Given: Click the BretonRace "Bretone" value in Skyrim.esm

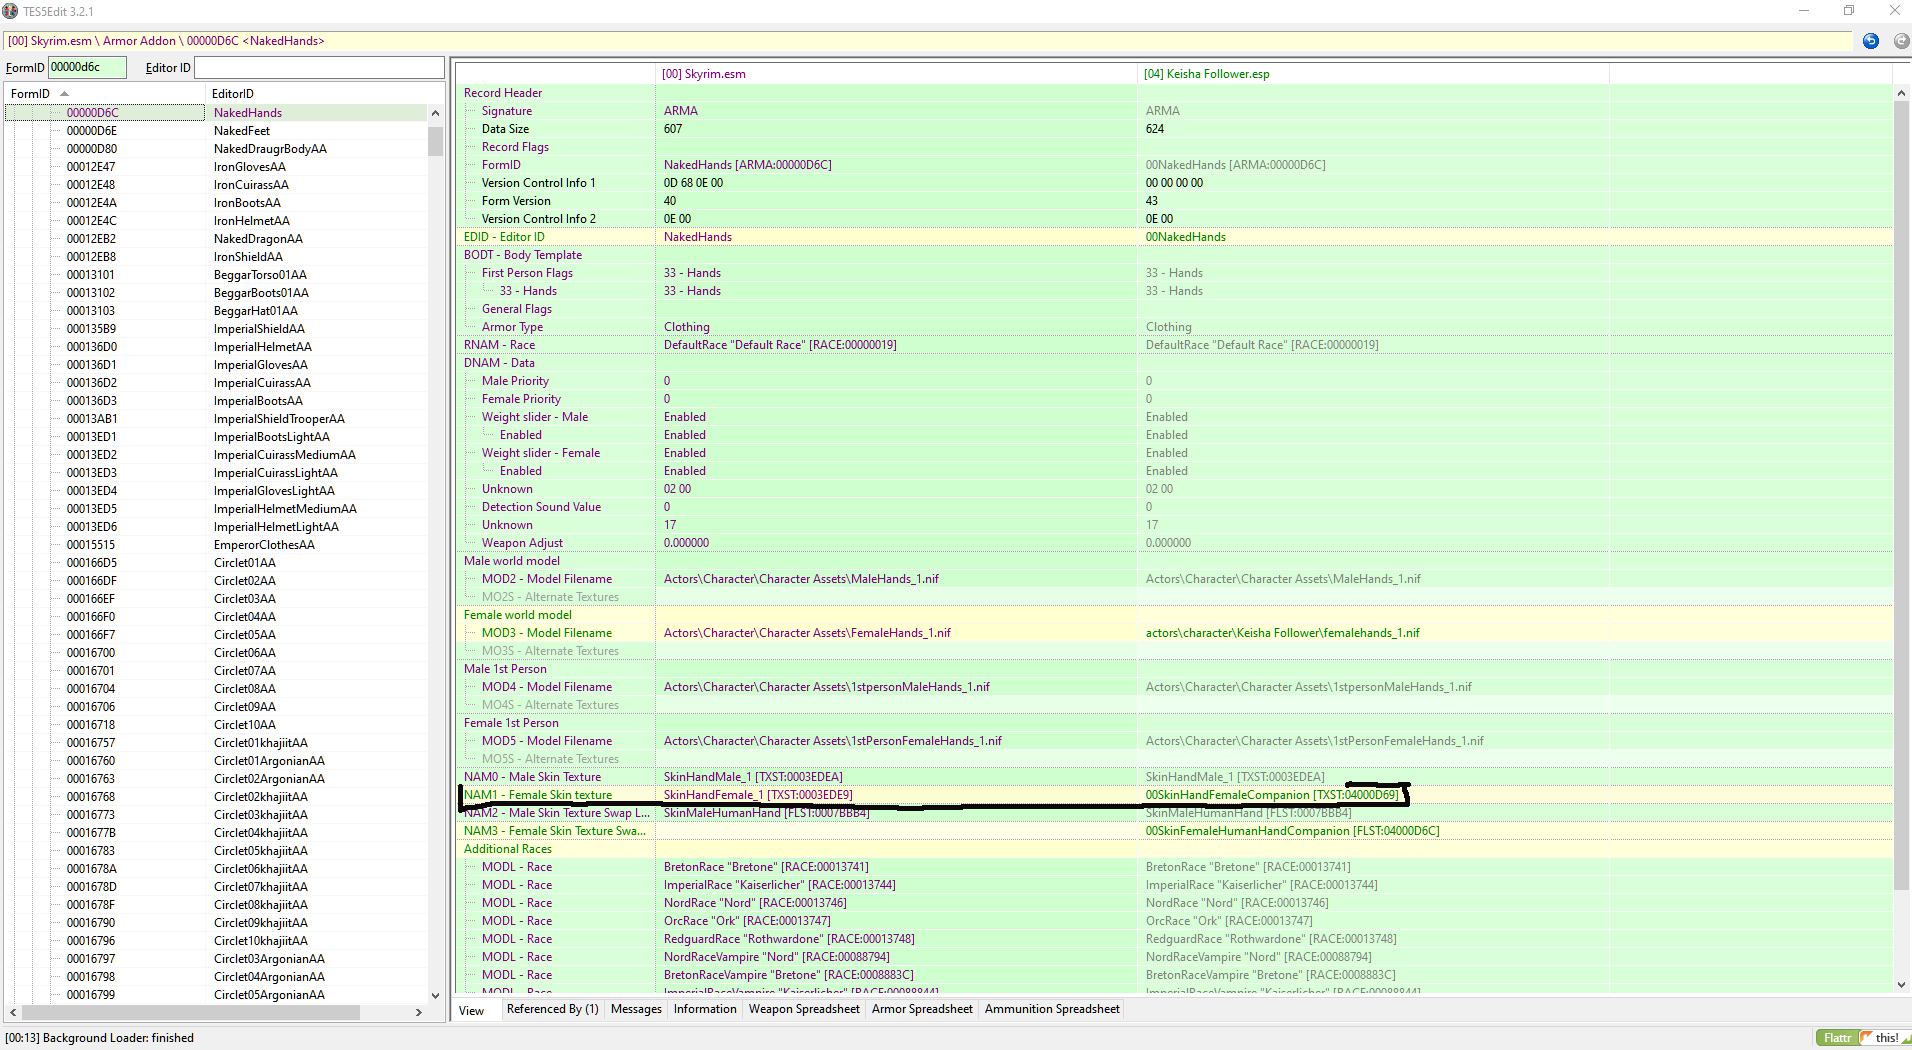Looking at the screenshot, I should [766, 867].
